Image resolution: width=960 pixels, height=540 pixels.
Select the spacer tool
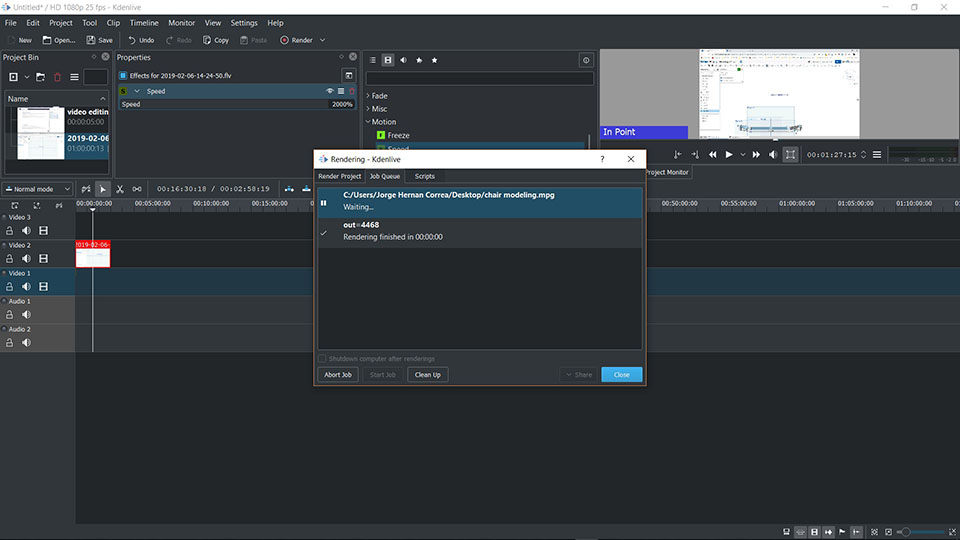(137, 189)
